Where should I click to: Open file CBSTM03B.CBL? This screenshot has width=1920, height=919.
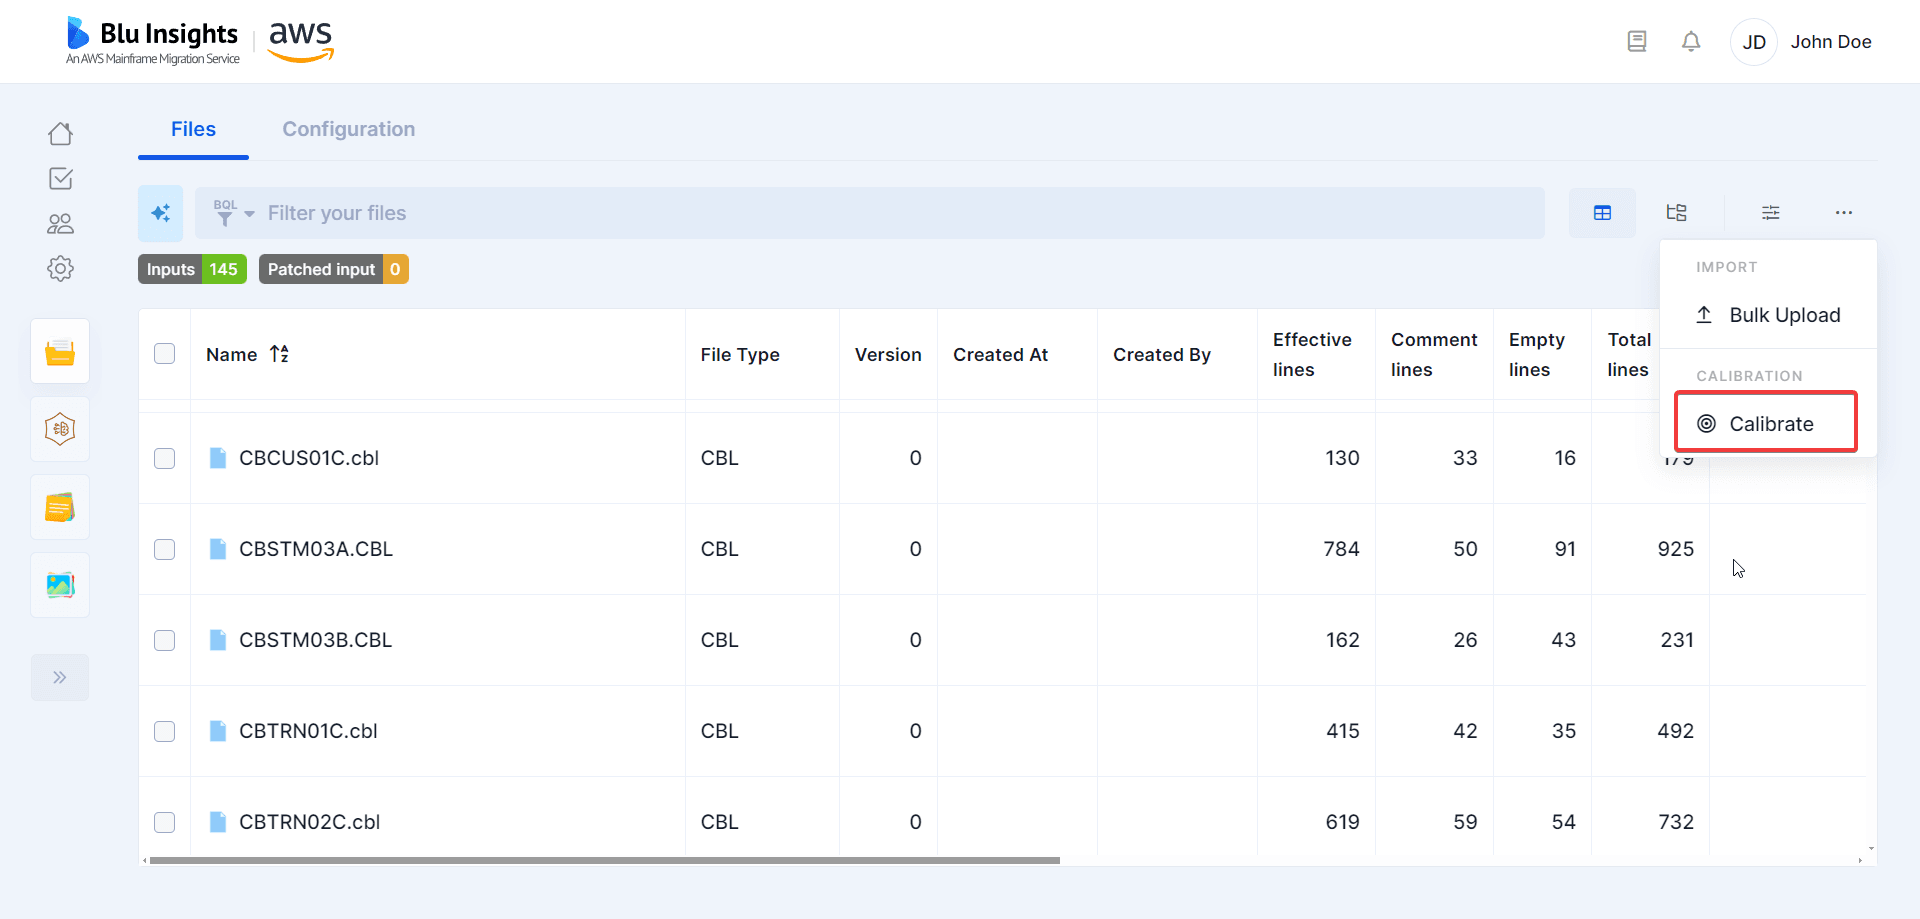tap(316, 640)
